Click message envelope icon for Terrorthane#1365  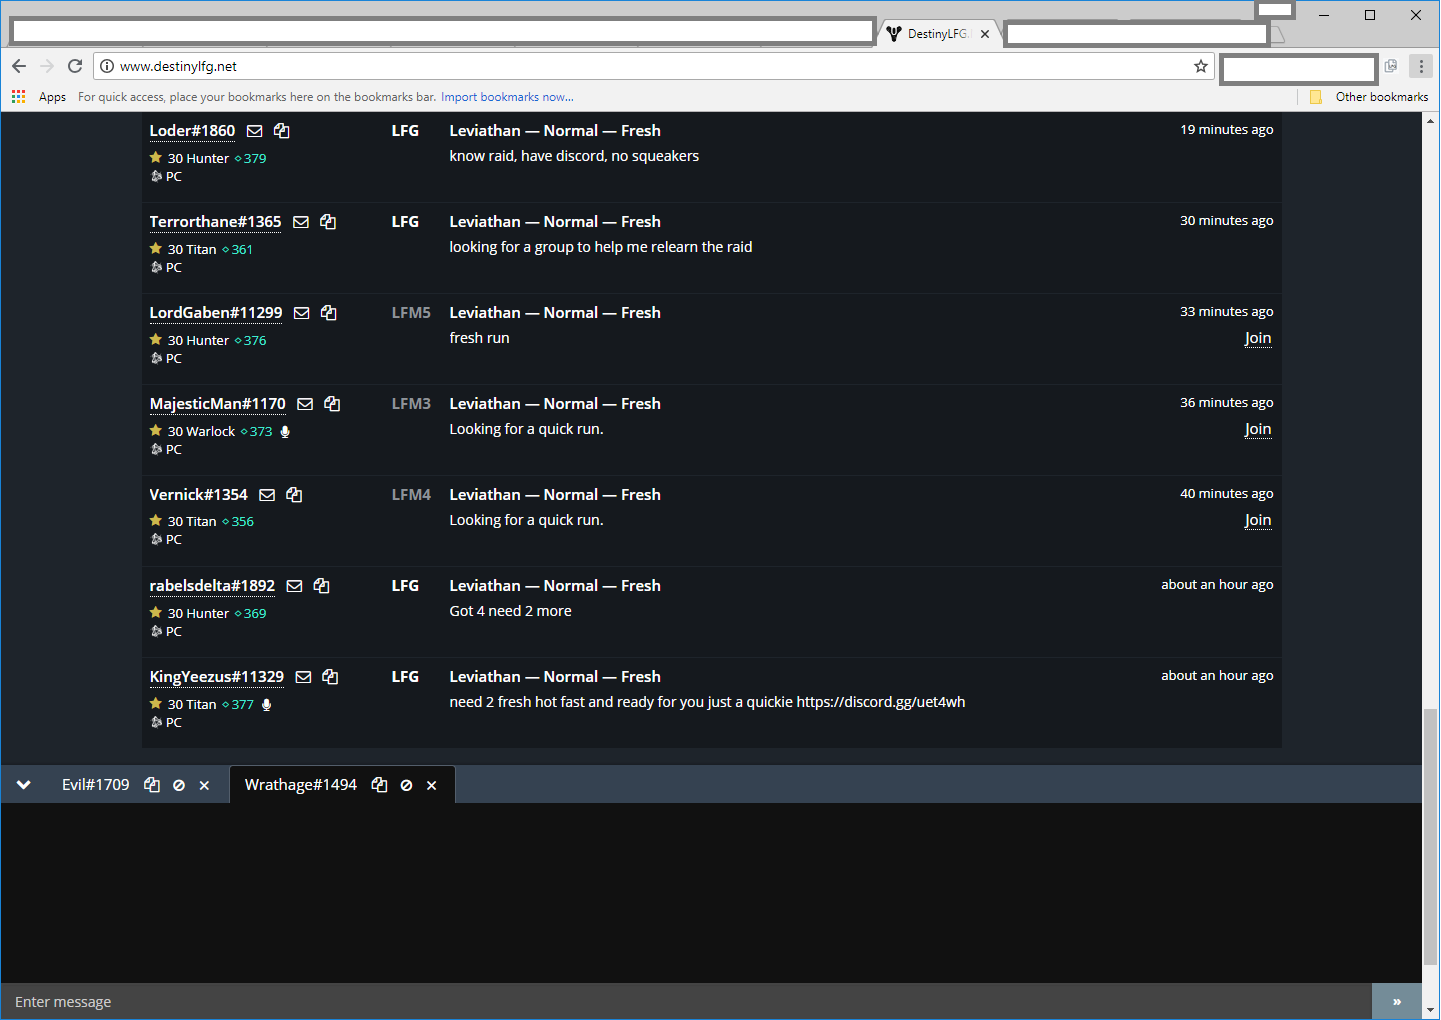click(x=301, y=222)
